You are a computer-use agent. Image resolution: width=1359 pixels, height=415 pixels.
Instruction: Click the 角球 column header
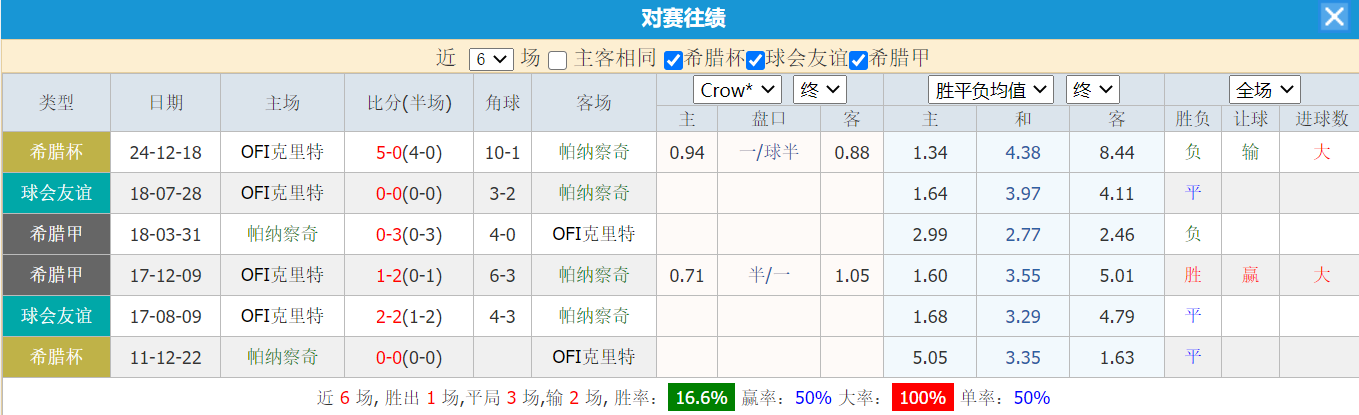pyautogui.click(x=502, y=103)
